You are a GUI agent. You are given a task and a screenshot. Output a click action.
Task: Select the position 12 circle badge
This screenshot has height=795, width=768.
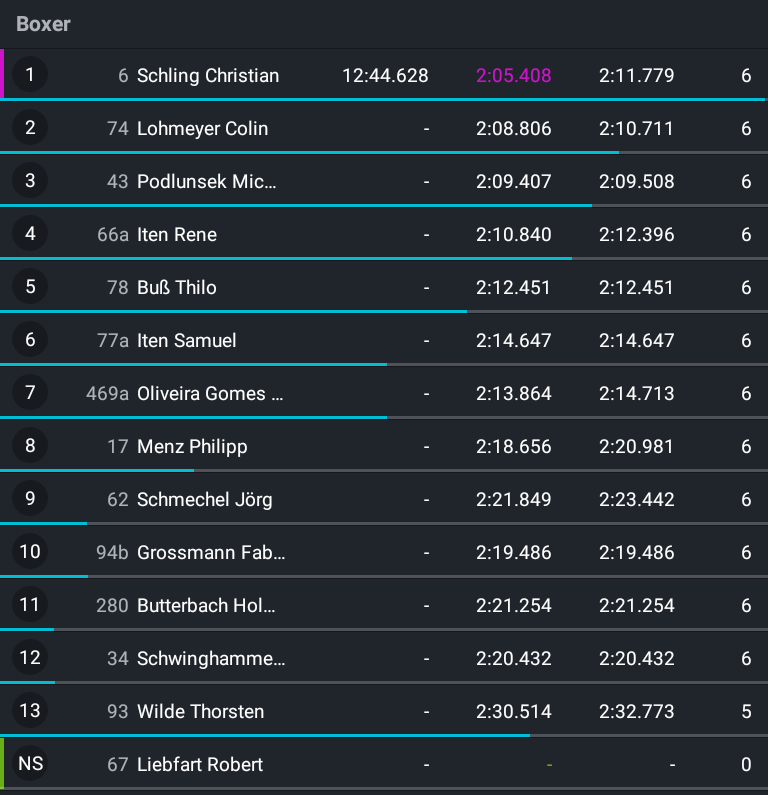click(30, 658)
